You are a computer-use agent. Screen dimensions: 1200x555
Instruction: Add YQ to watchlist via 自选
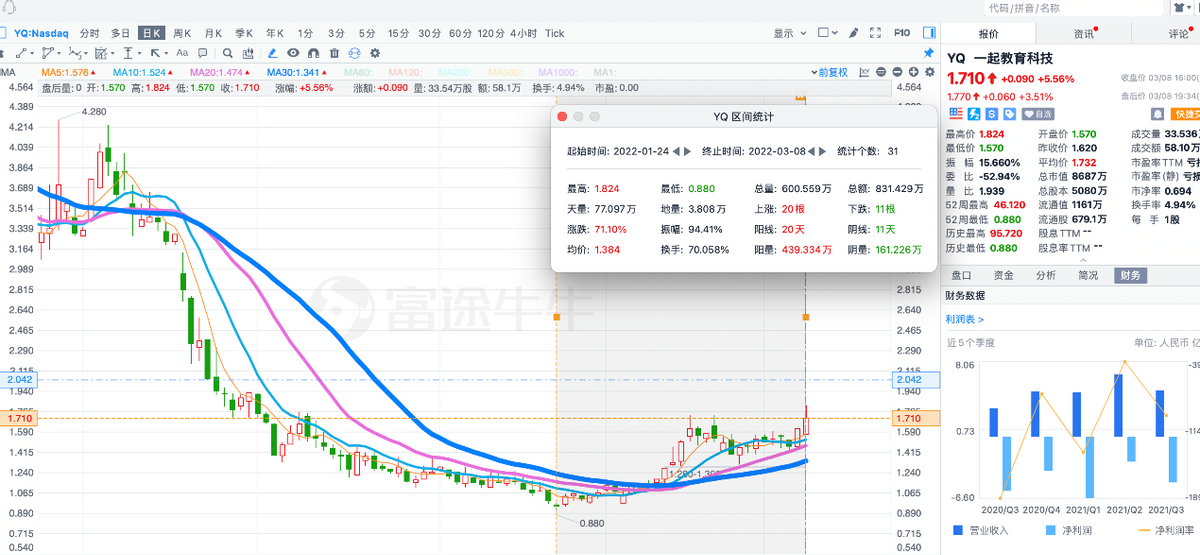click(x=1037, y=113)
